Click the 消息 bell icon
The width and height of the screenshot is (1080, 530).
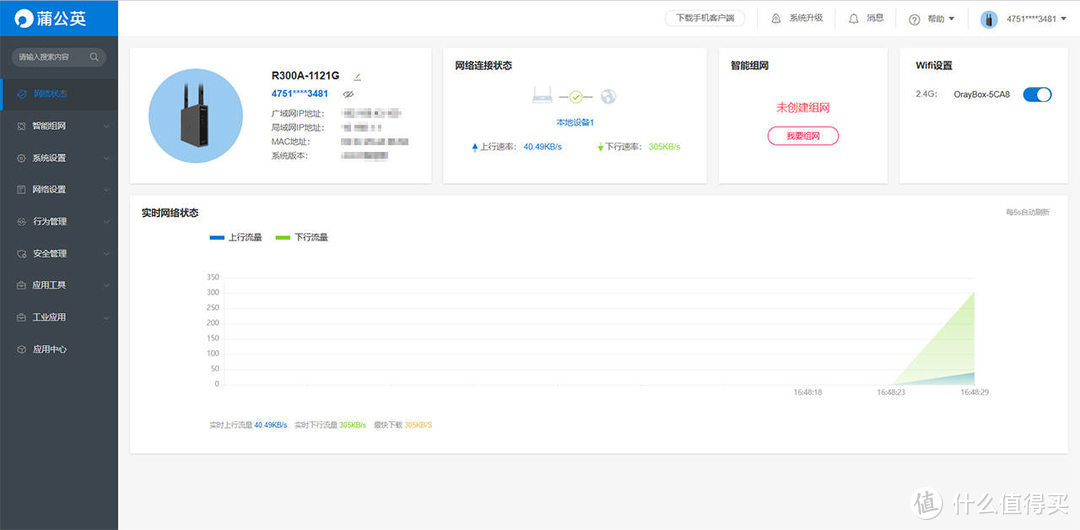click(853, 19)
